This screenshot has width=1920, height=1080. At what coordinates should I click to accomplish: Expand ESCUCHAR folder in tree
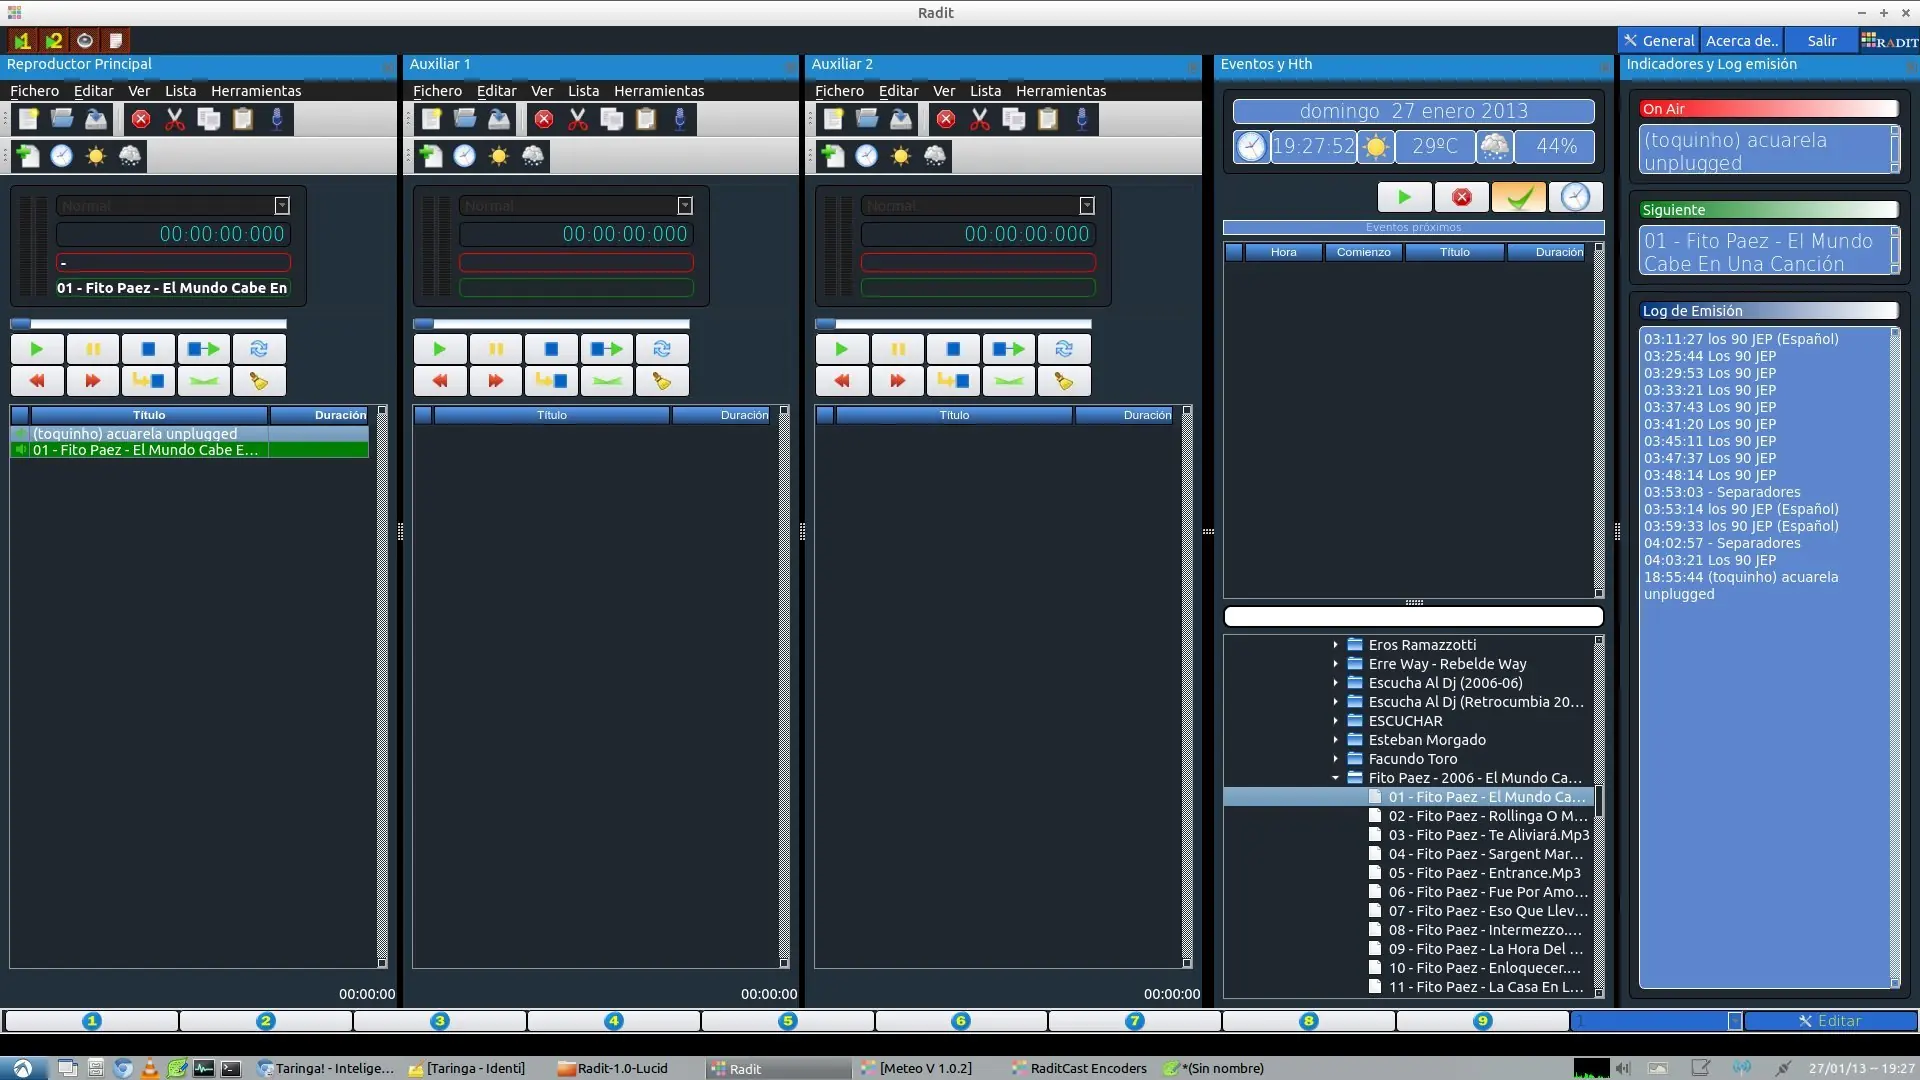pos(1335,721)
